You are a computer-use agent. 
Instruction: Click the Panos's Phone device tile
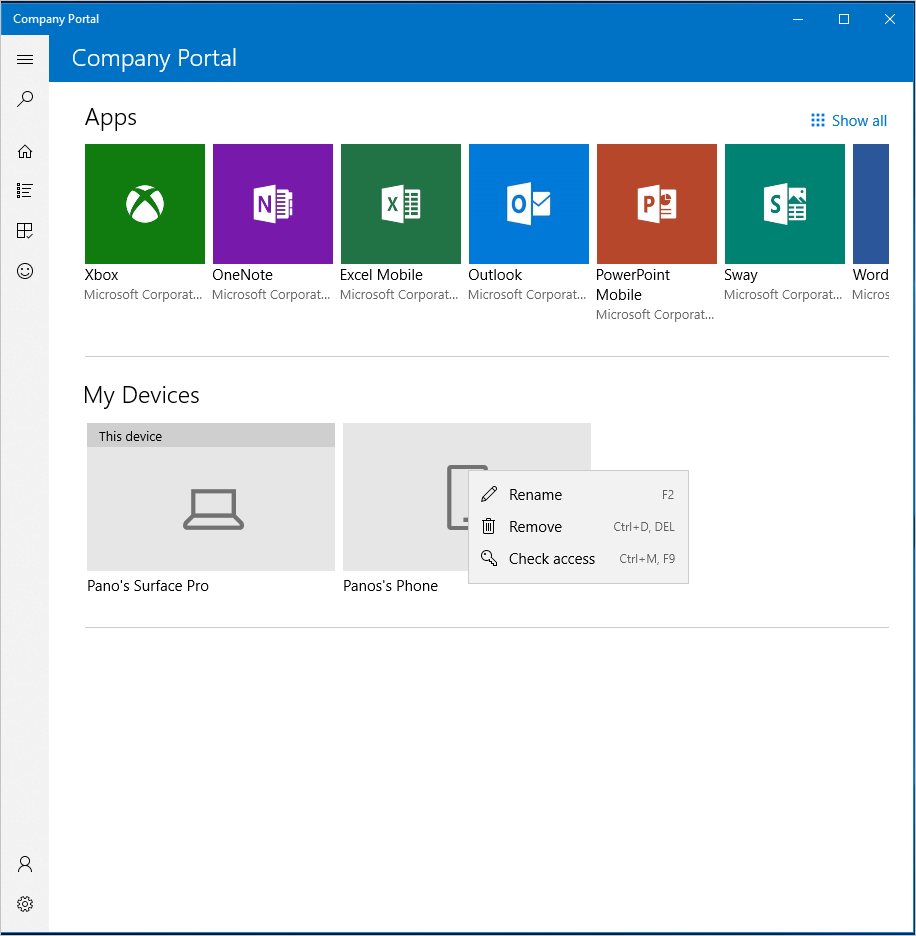pyautogui.click(x=405, y=497)
